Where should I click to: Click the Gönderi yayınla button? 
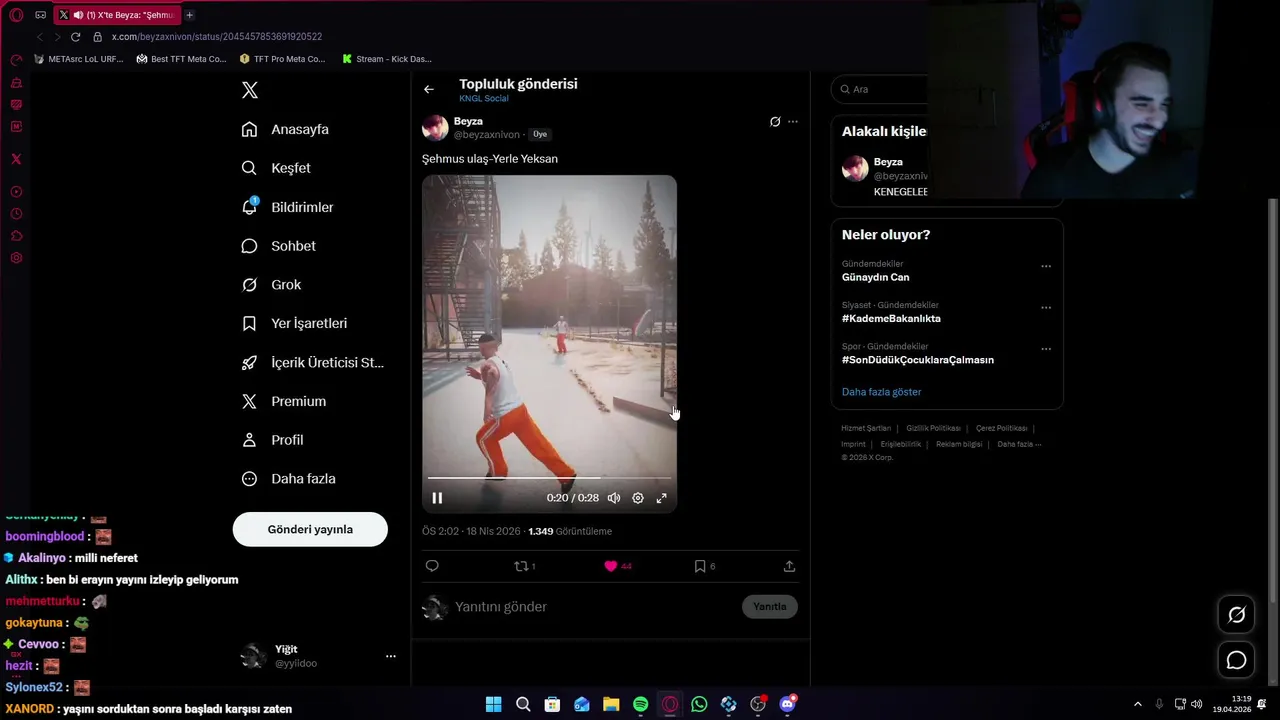click(310, 529)
